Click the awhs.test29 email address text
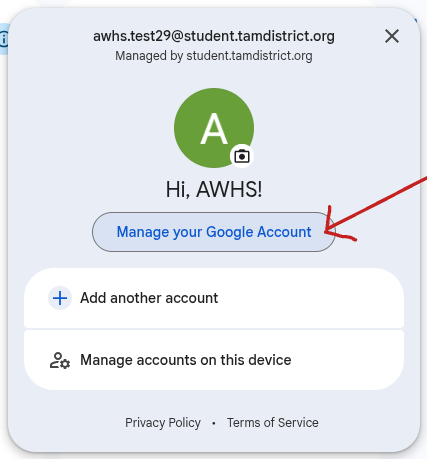Screen dimensions: 427x459 214,36
